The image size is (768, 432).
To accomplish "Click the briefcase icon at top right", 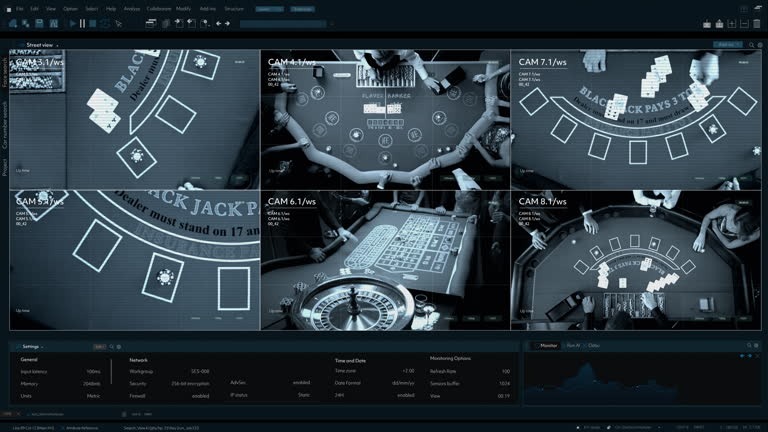I will 706,23.
